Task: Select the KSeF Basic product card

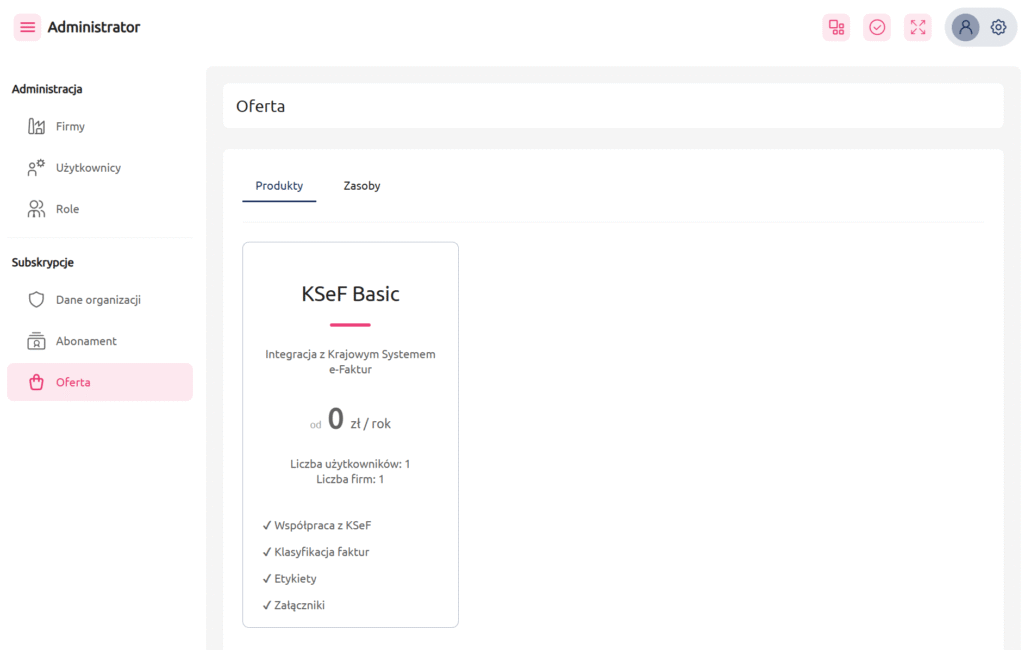Action: (x=350, y=434)
